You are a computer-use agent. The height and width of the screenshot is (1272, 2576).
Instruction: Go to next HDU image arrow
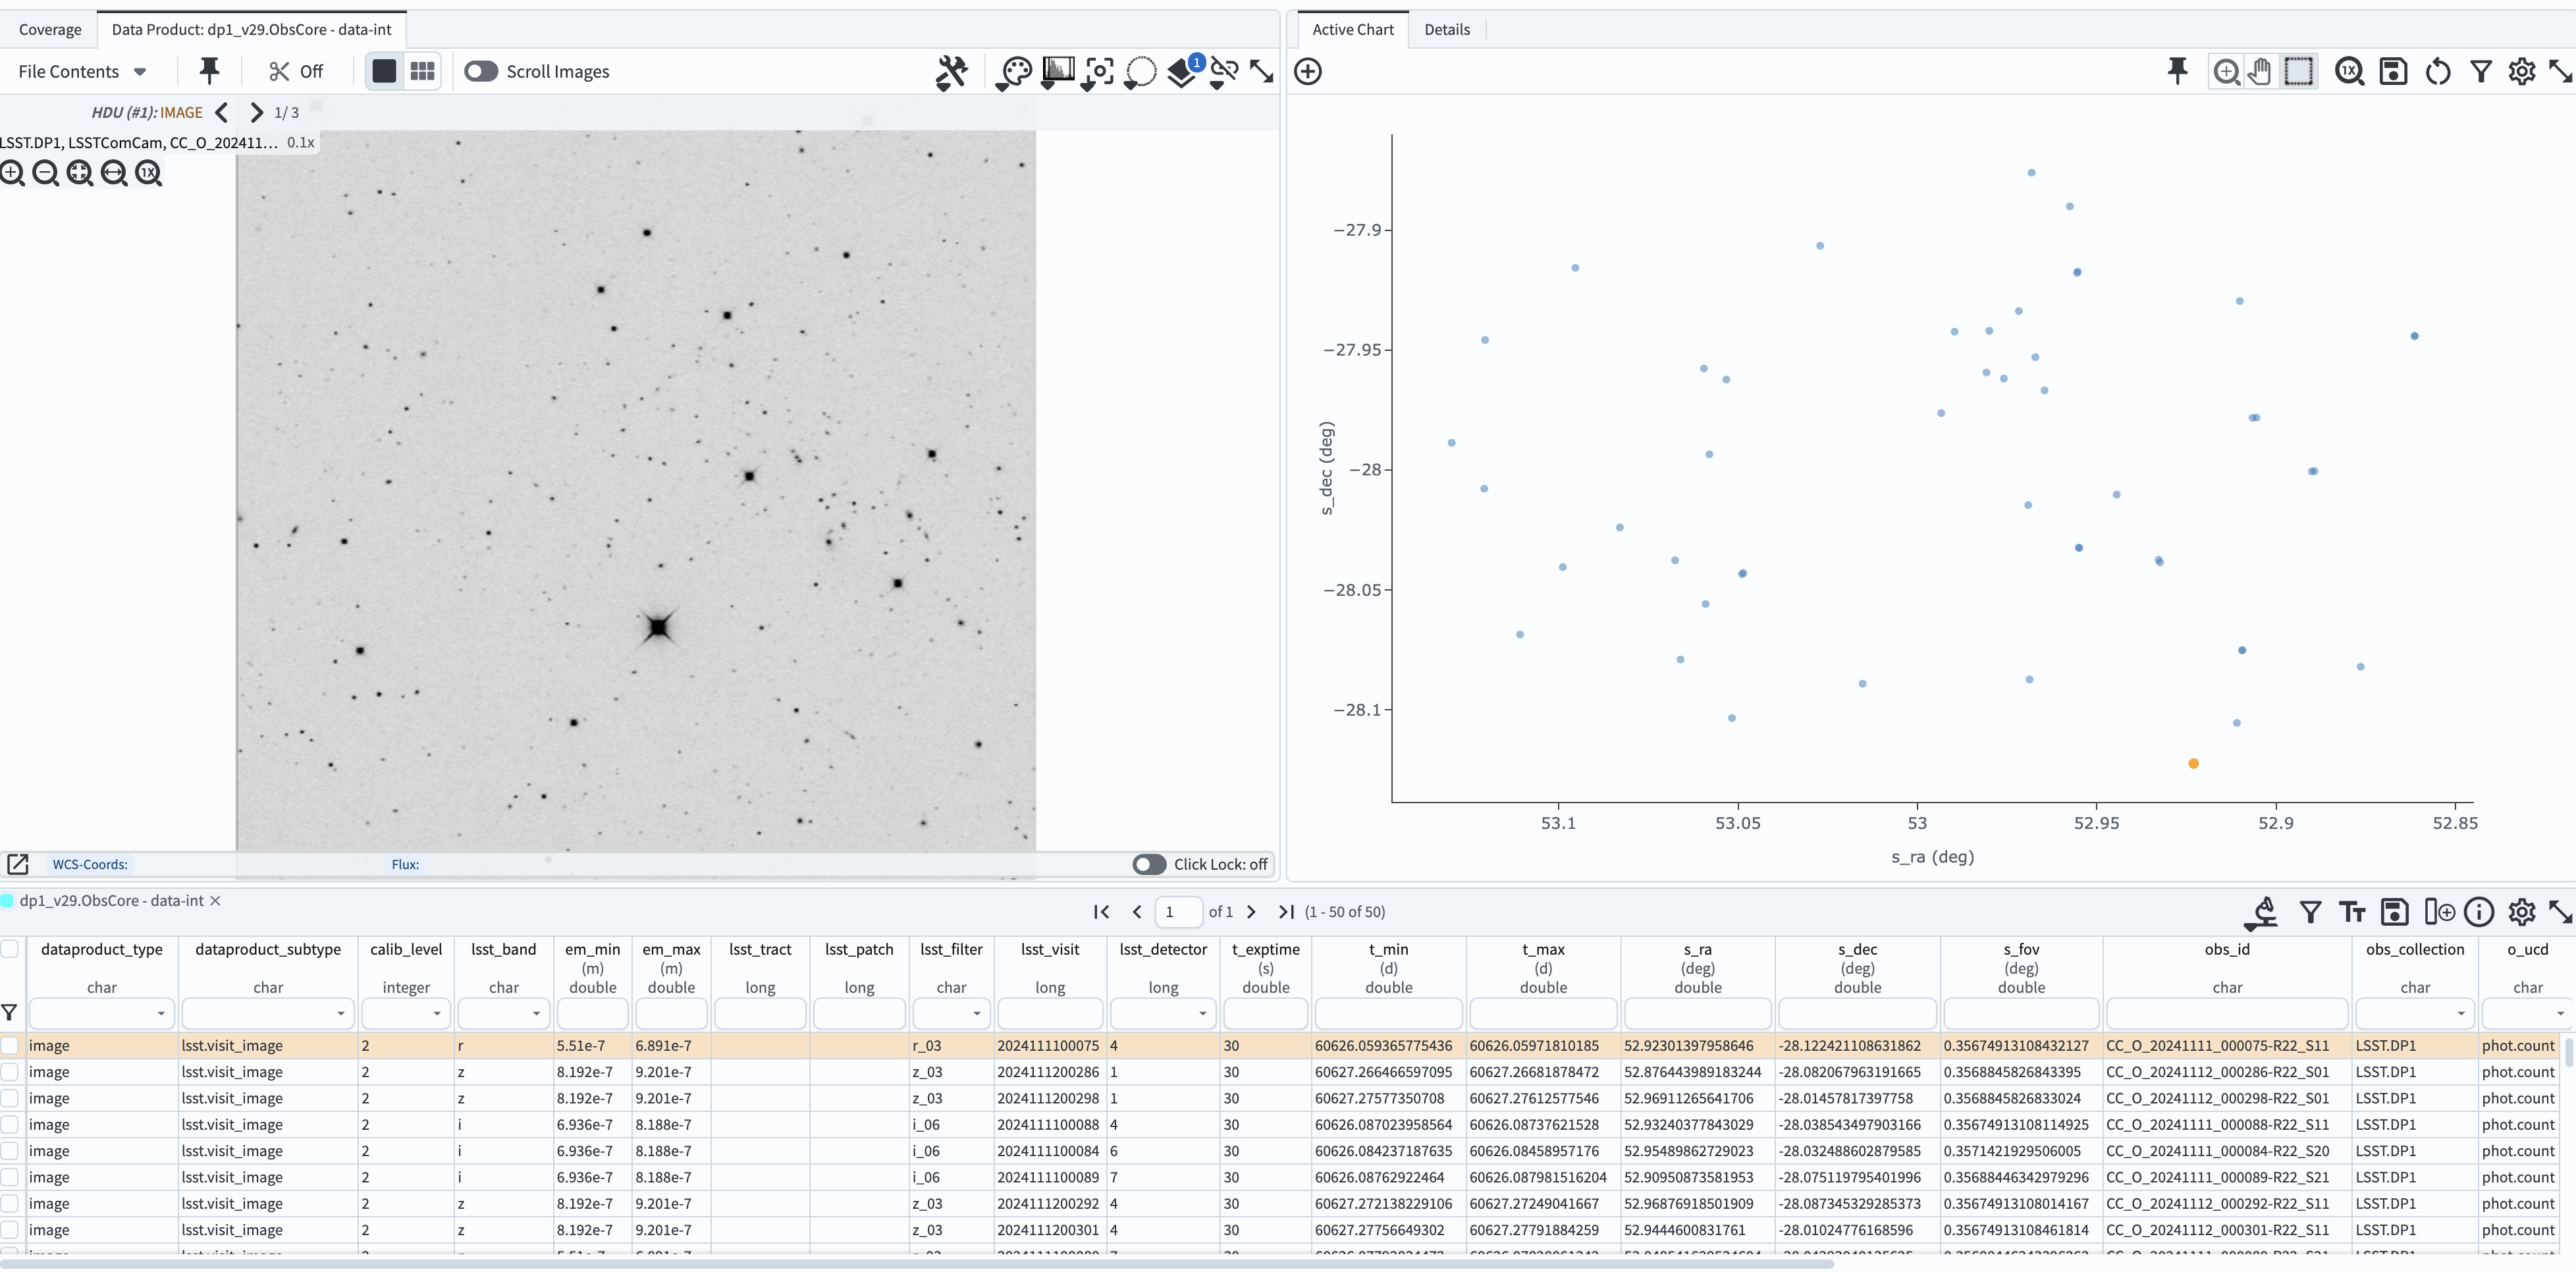pos(256,113)
